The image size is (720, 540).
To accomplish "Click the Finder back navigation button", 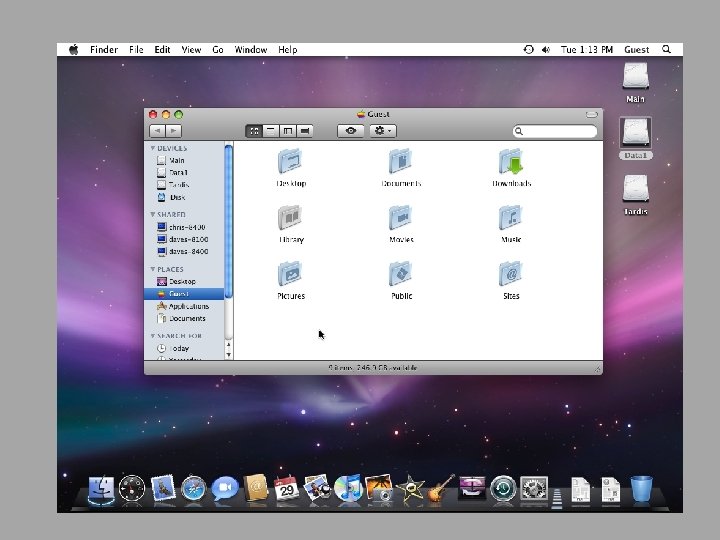I will click(157, 131).
